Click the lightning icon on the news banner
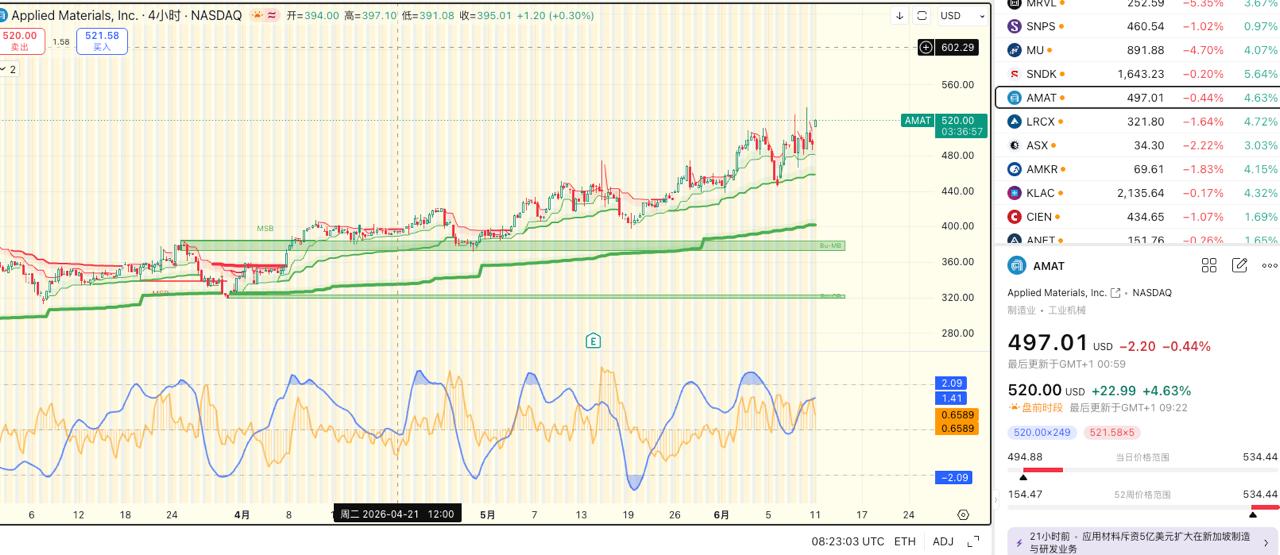Screen dimensions: 1280x555 click(1018, 543)
